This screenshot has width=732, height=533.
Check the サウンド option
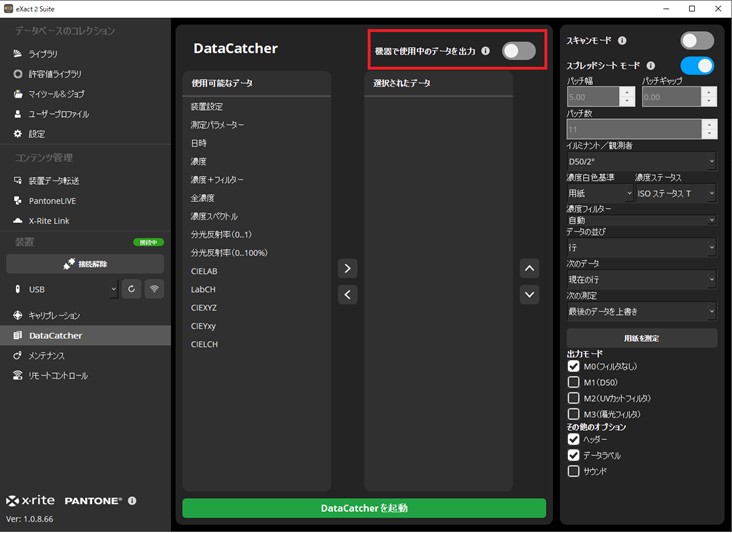pyautogui.click(x=573, y=471)
